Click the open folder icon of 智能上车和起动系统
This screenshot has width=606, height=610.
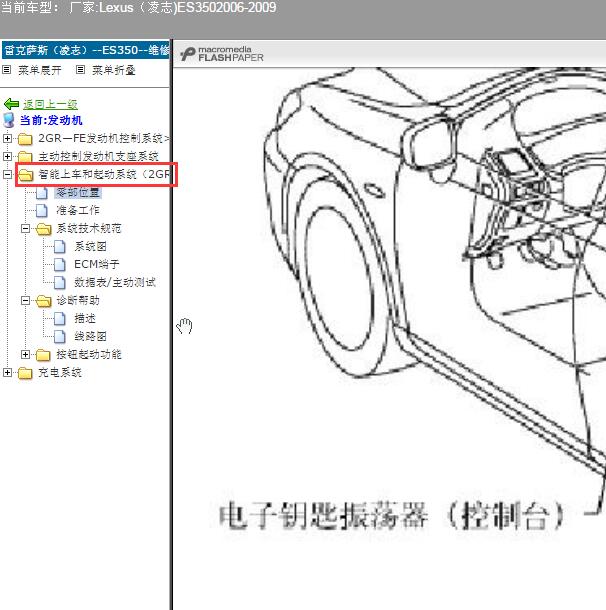click(x=26, y=174)
